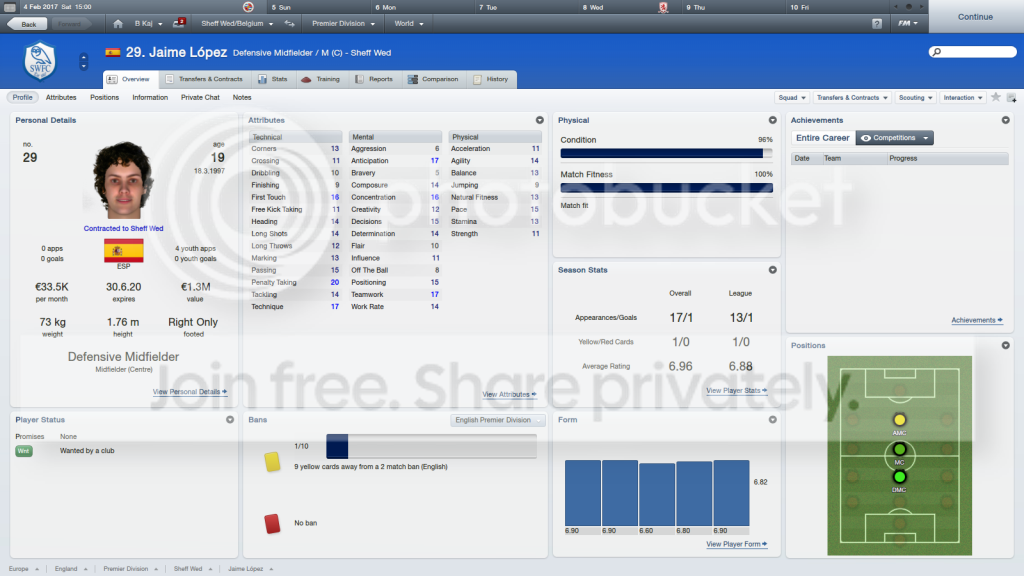Click the help question mark icon
The height and width of the screenshot is (576, 1024).
pos(876,24)
